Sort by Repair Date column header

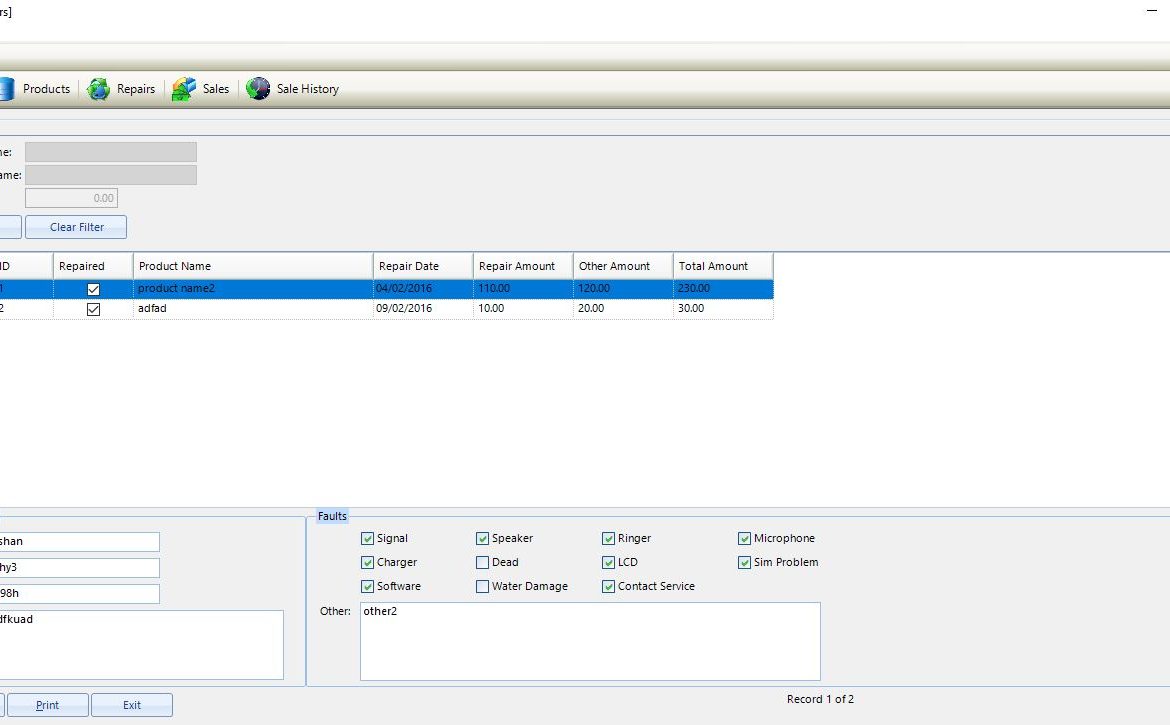click(x=423, y=266)
